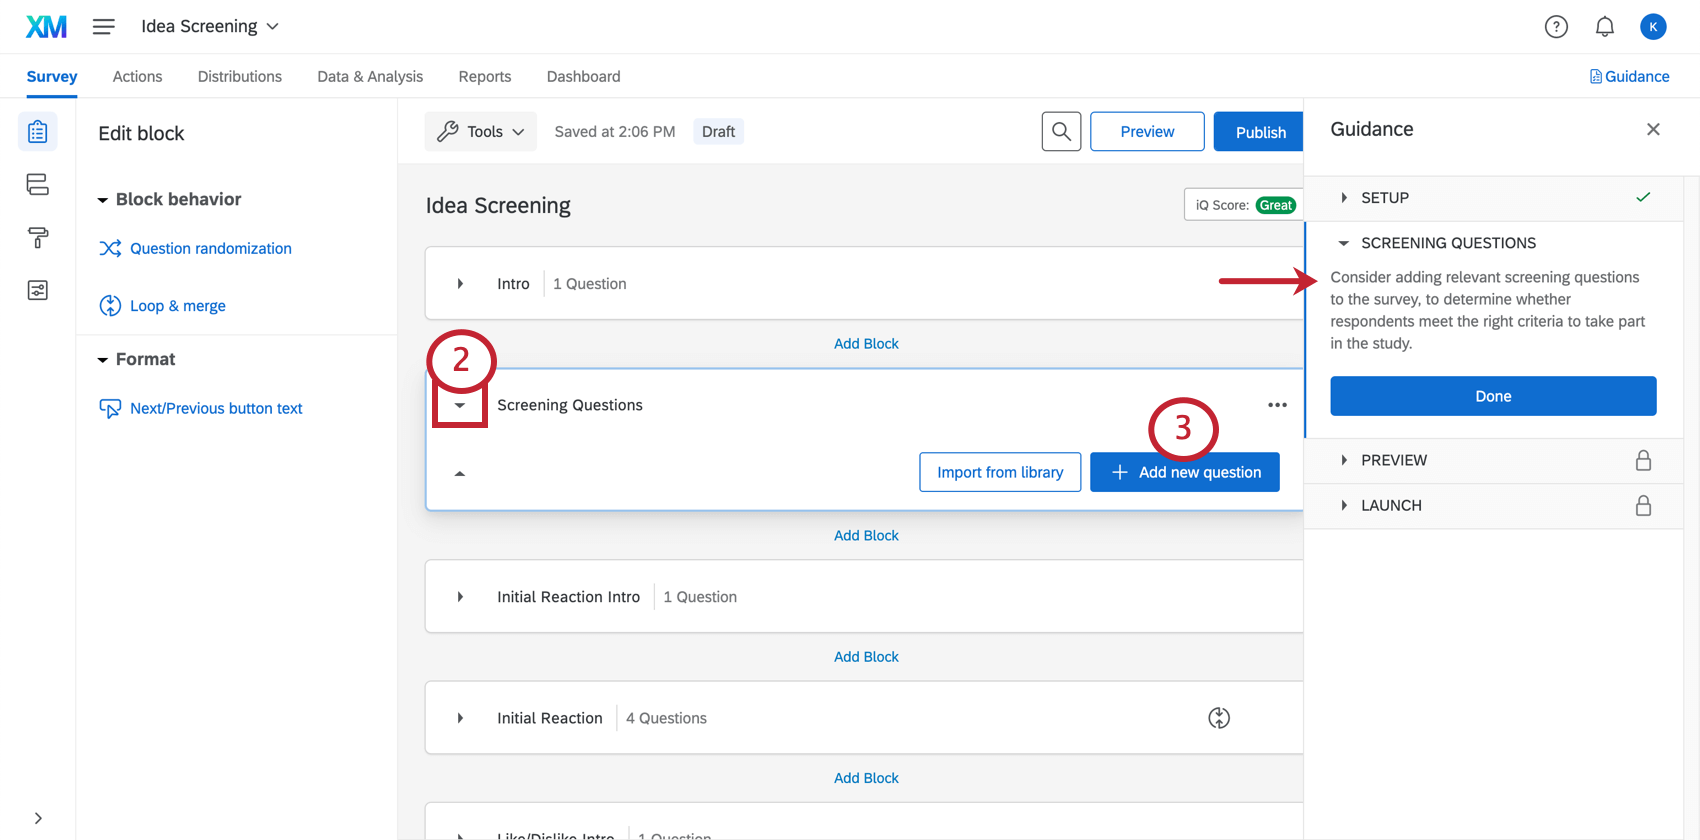This screenshot has width=1700, height=840.
Task: Open Look and feel paint roller icon
Action: (38, 238)
